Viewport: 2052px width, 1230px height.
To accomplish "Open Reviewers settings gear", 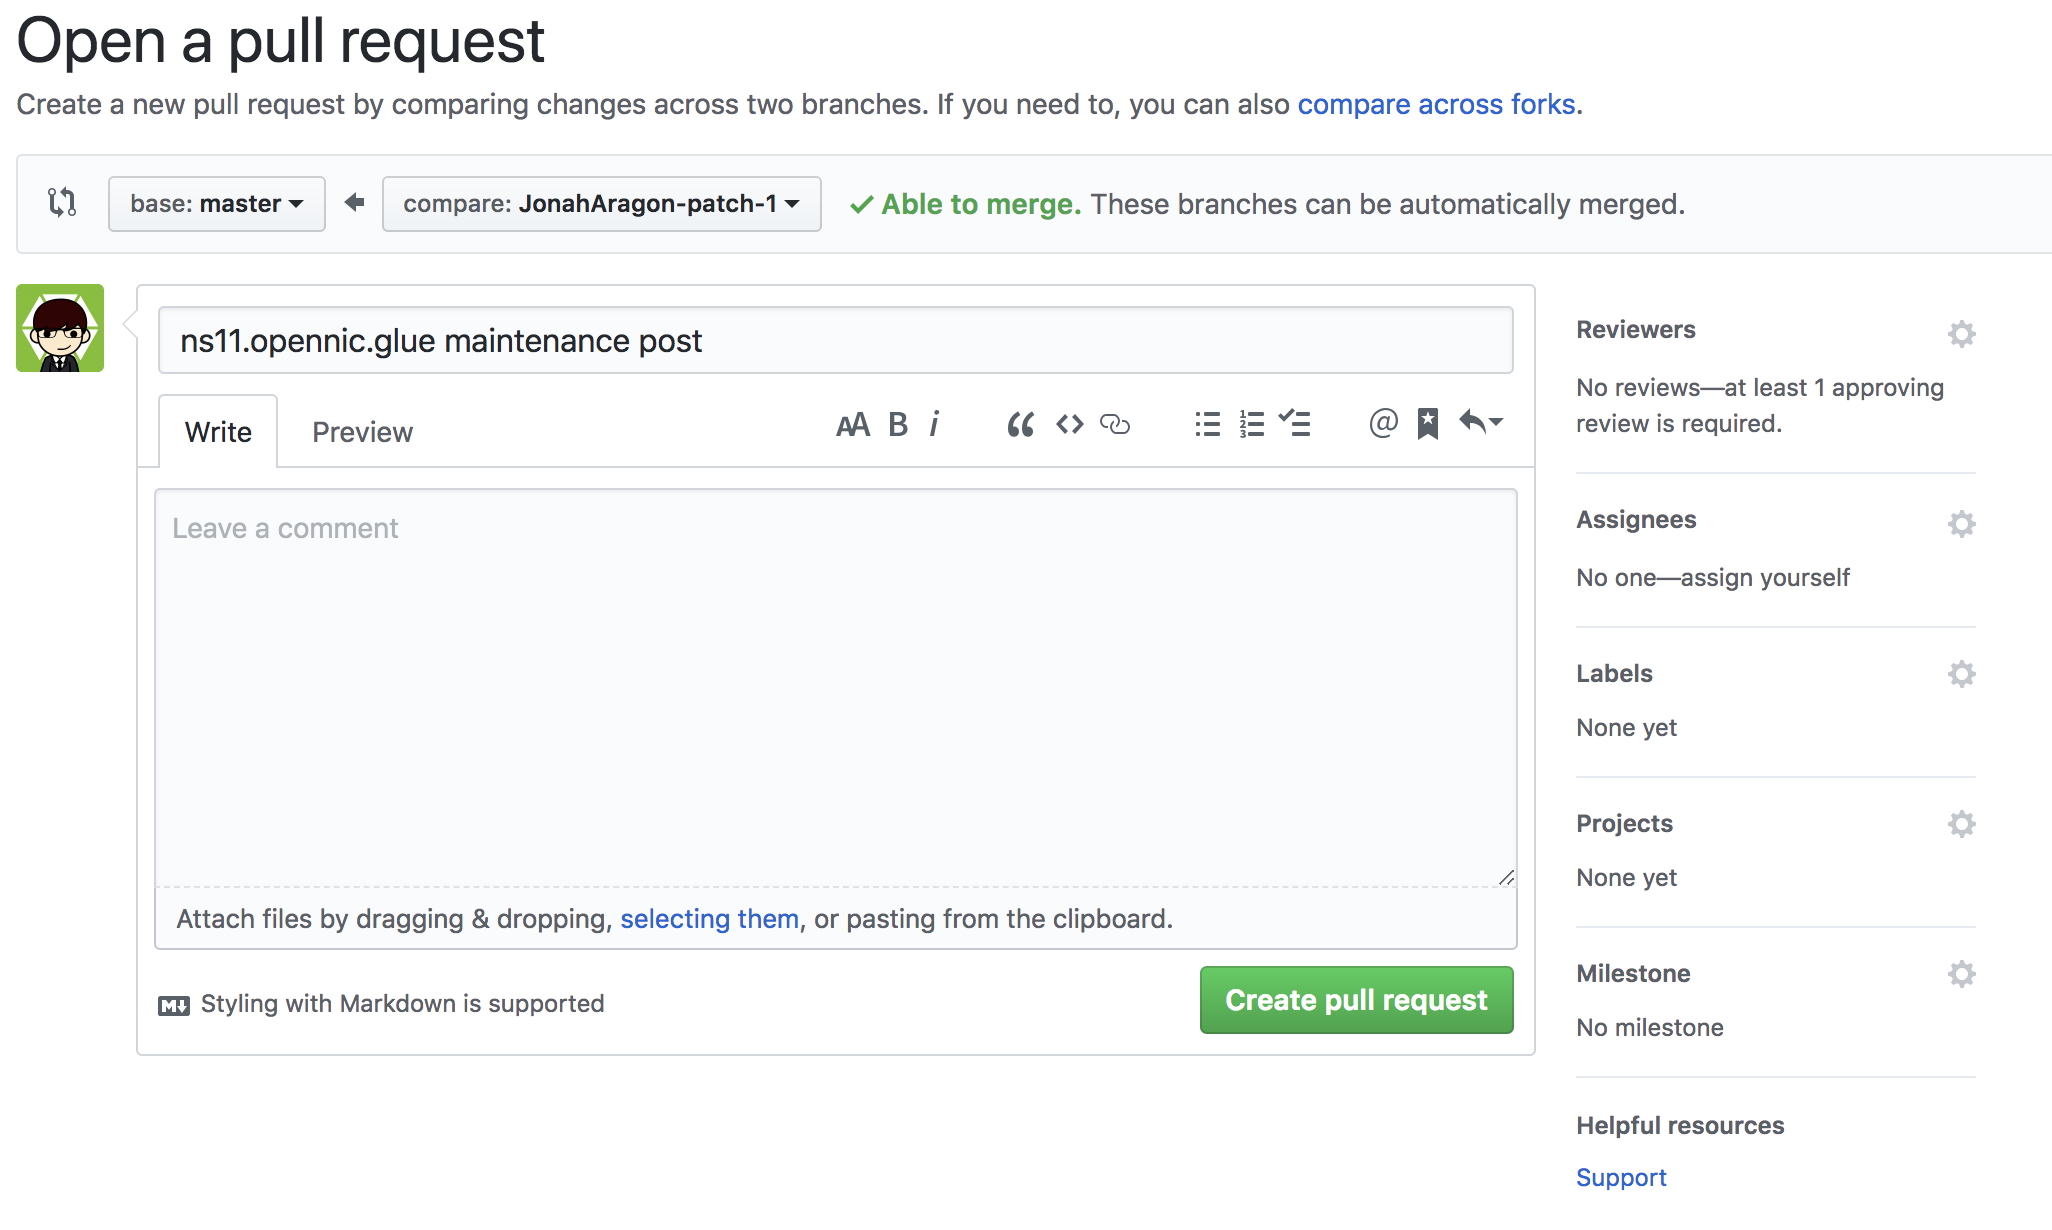I will click(x=1961, y=333).
